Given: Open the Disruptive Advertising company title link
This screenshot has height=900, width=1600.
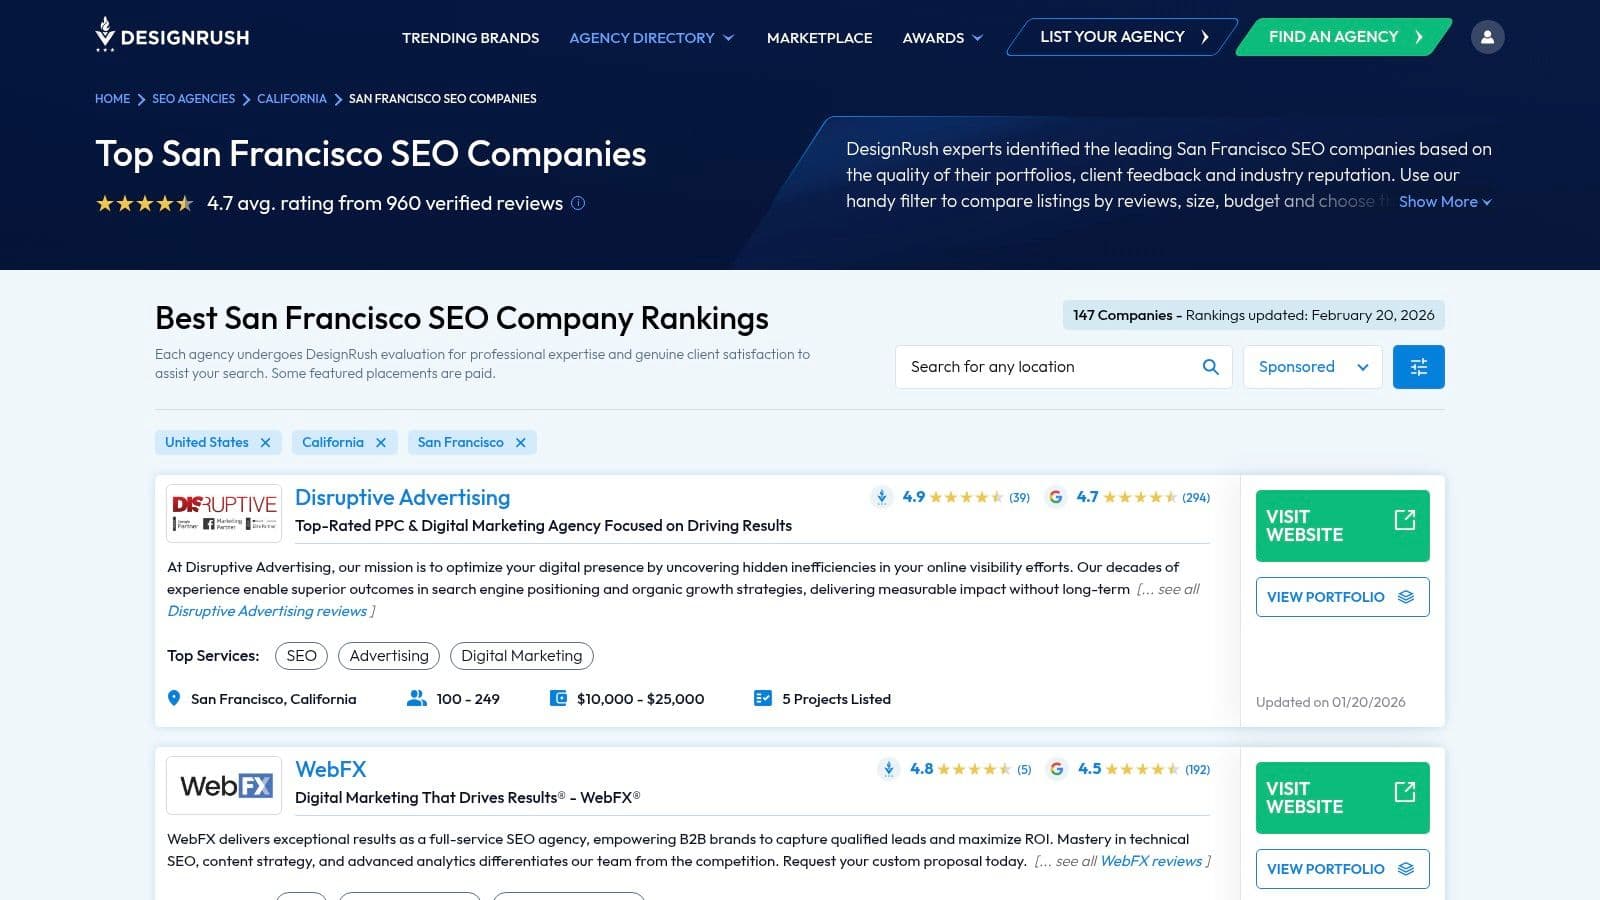Looking at the screenshot, I should point(402,497).
